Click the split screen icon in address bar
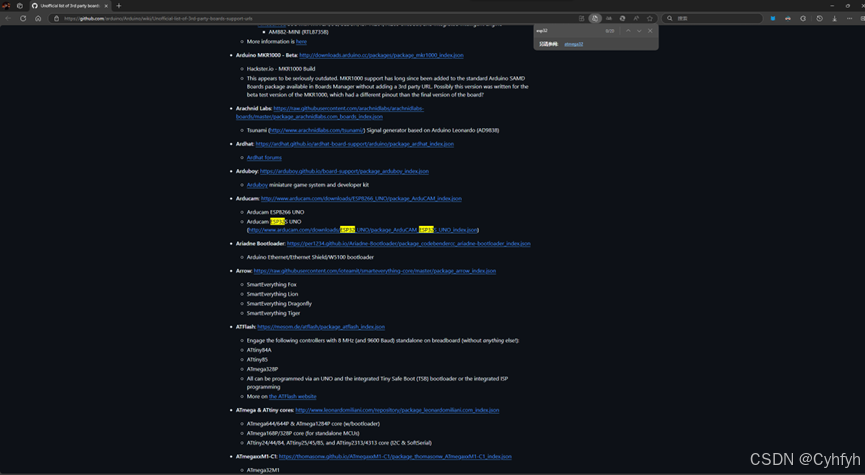Image resolution: width=865 pixels, height=475 pixels. coord(581,18)
